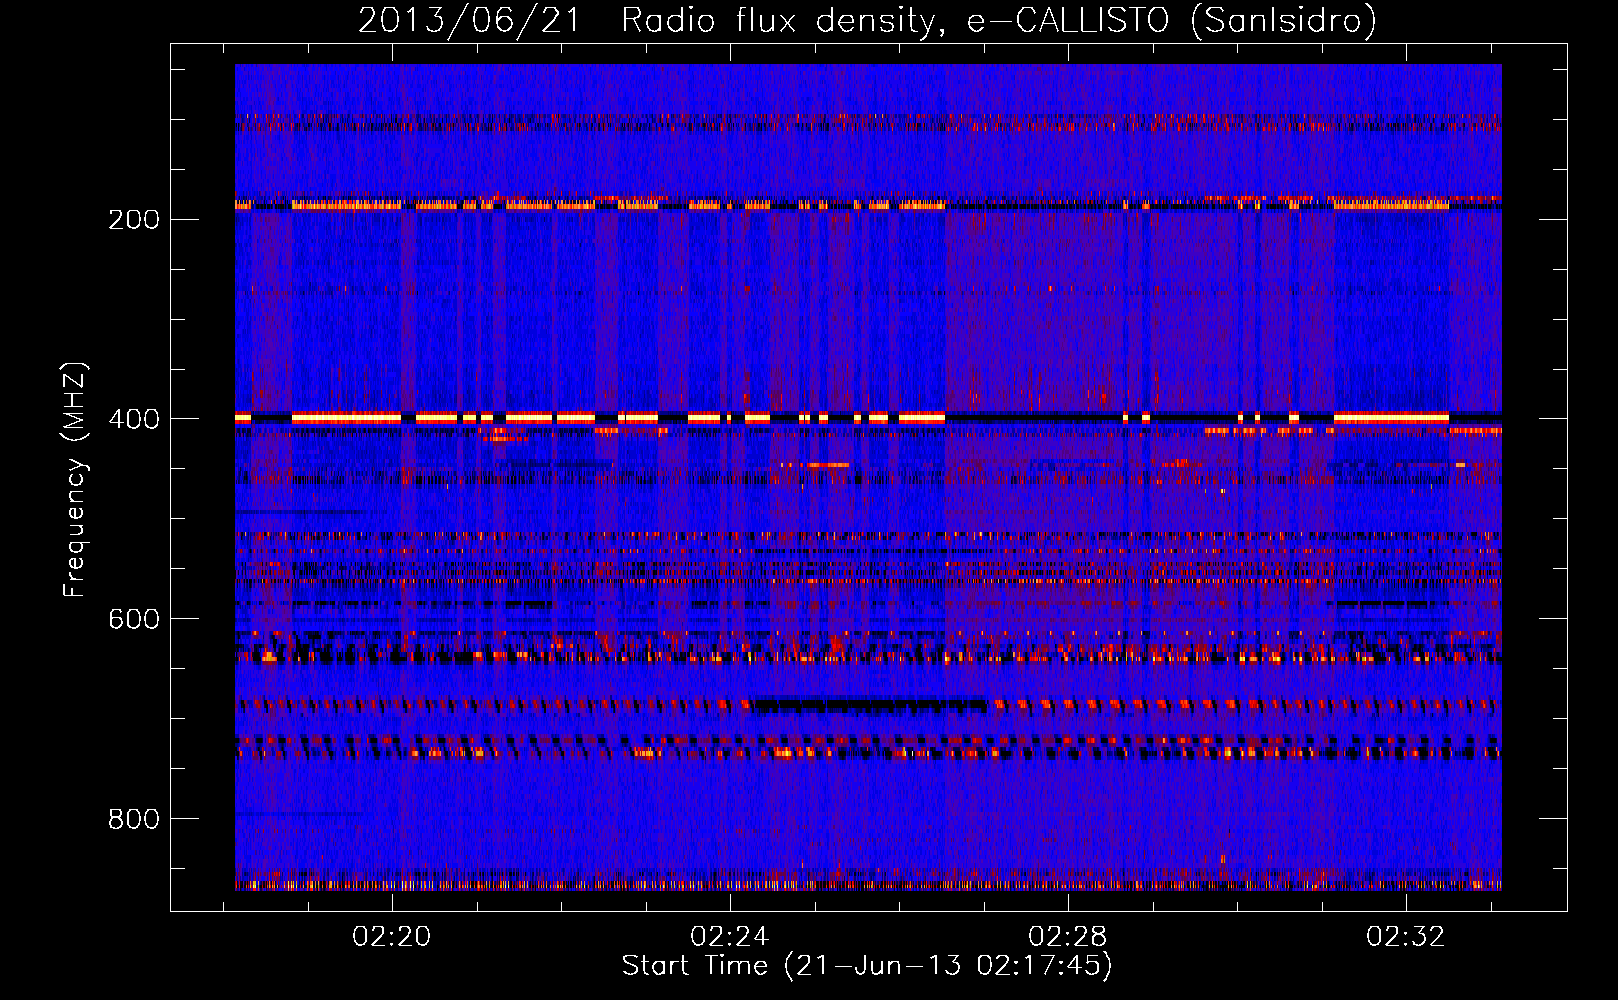The width and height of the screenshot is (1618, 1000).
Task: Click the 600 frequency tick label
Action: click(134, 619)
